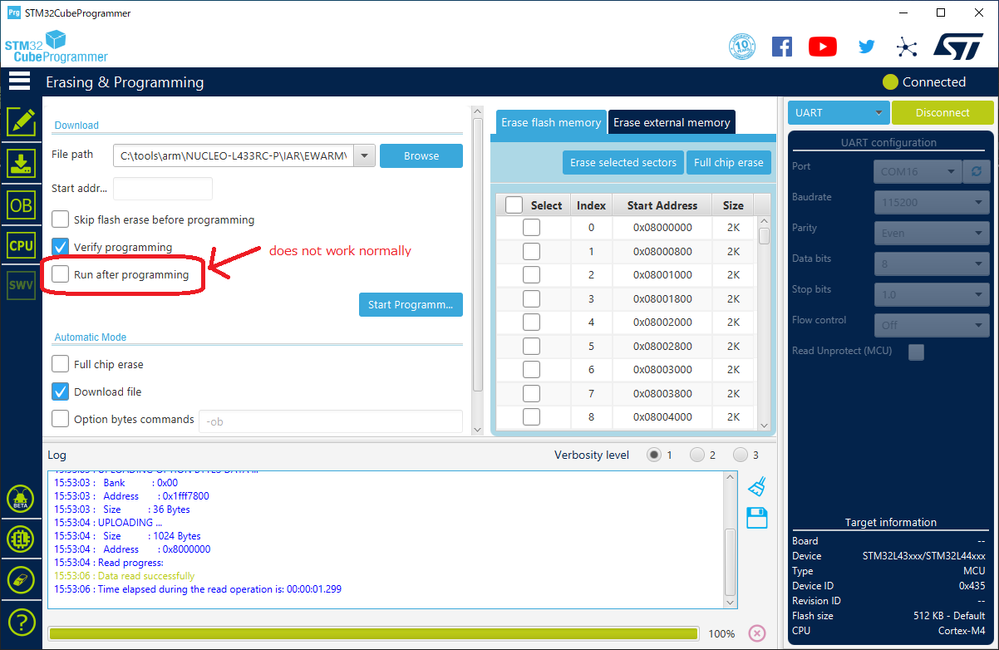Click the Download panel vertical scrollbar
999x650 pixels.
click(477, 270)
